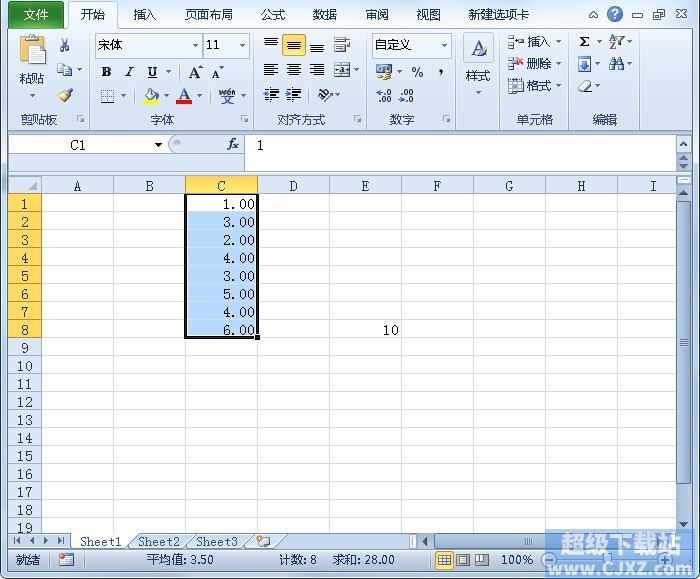Increase decimal places
This screenshot has height=579, width=700.
(x=384, y=96)
